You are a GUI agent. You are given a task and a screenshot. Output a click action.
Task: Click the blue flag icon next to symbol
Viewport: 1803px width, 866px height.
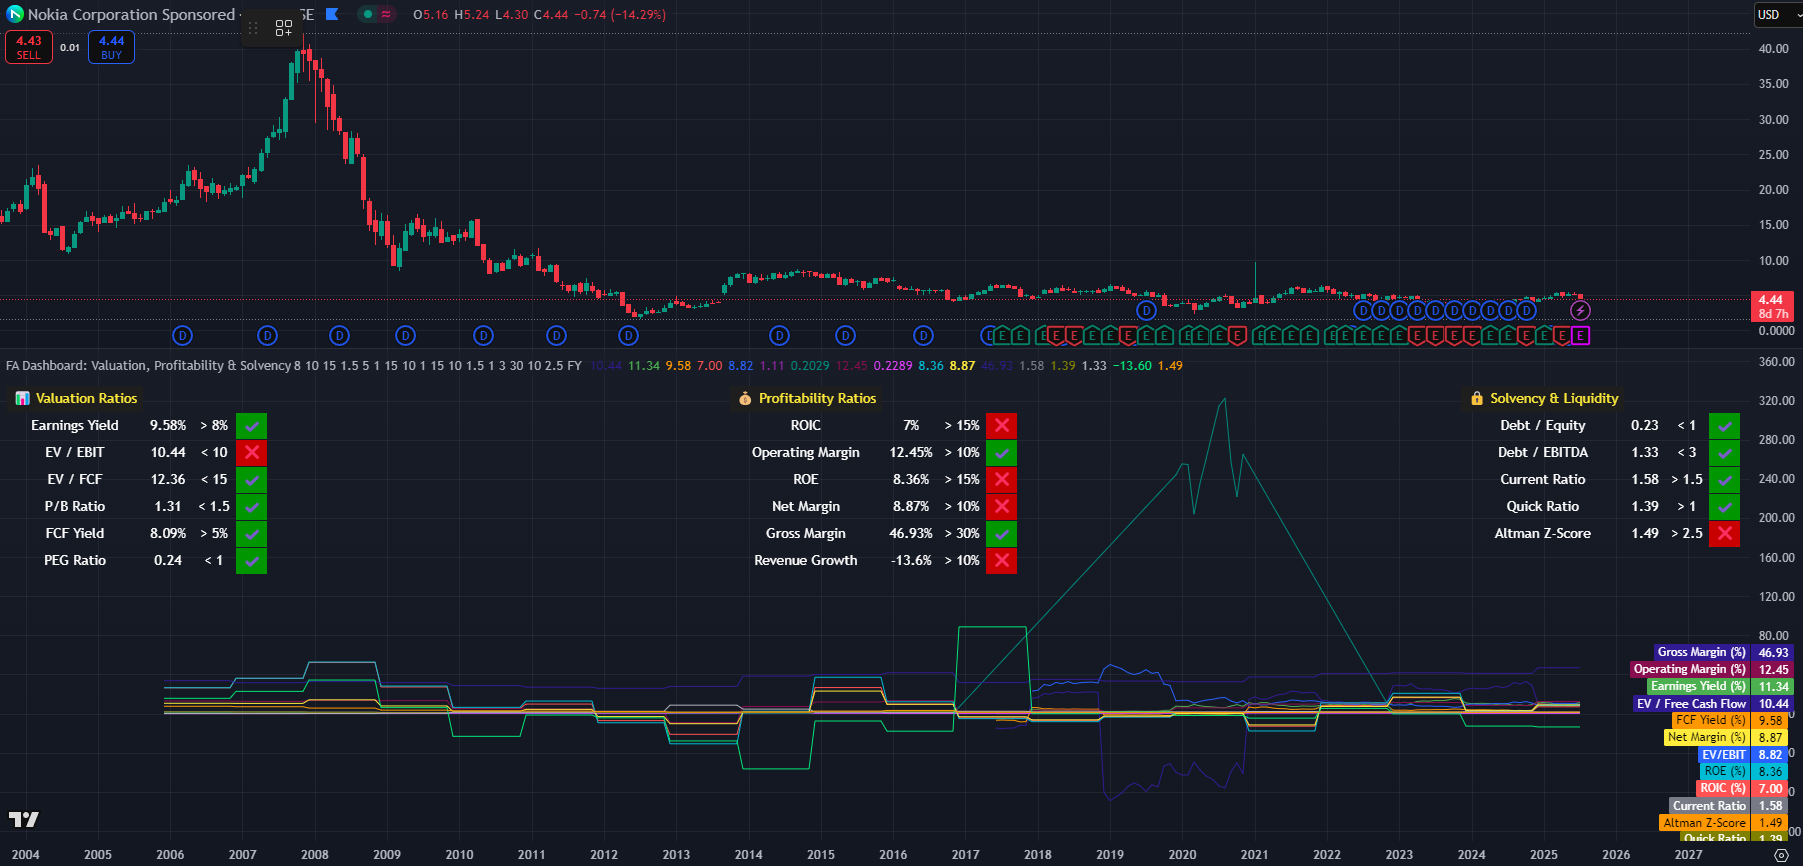332,14
